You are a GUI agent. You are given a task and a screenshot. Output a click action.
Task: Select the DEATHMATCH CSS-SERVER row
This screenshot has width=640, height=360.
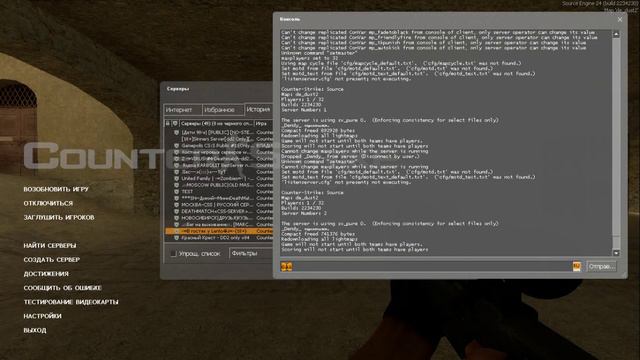pyautogui.click(x=219, y=211)
